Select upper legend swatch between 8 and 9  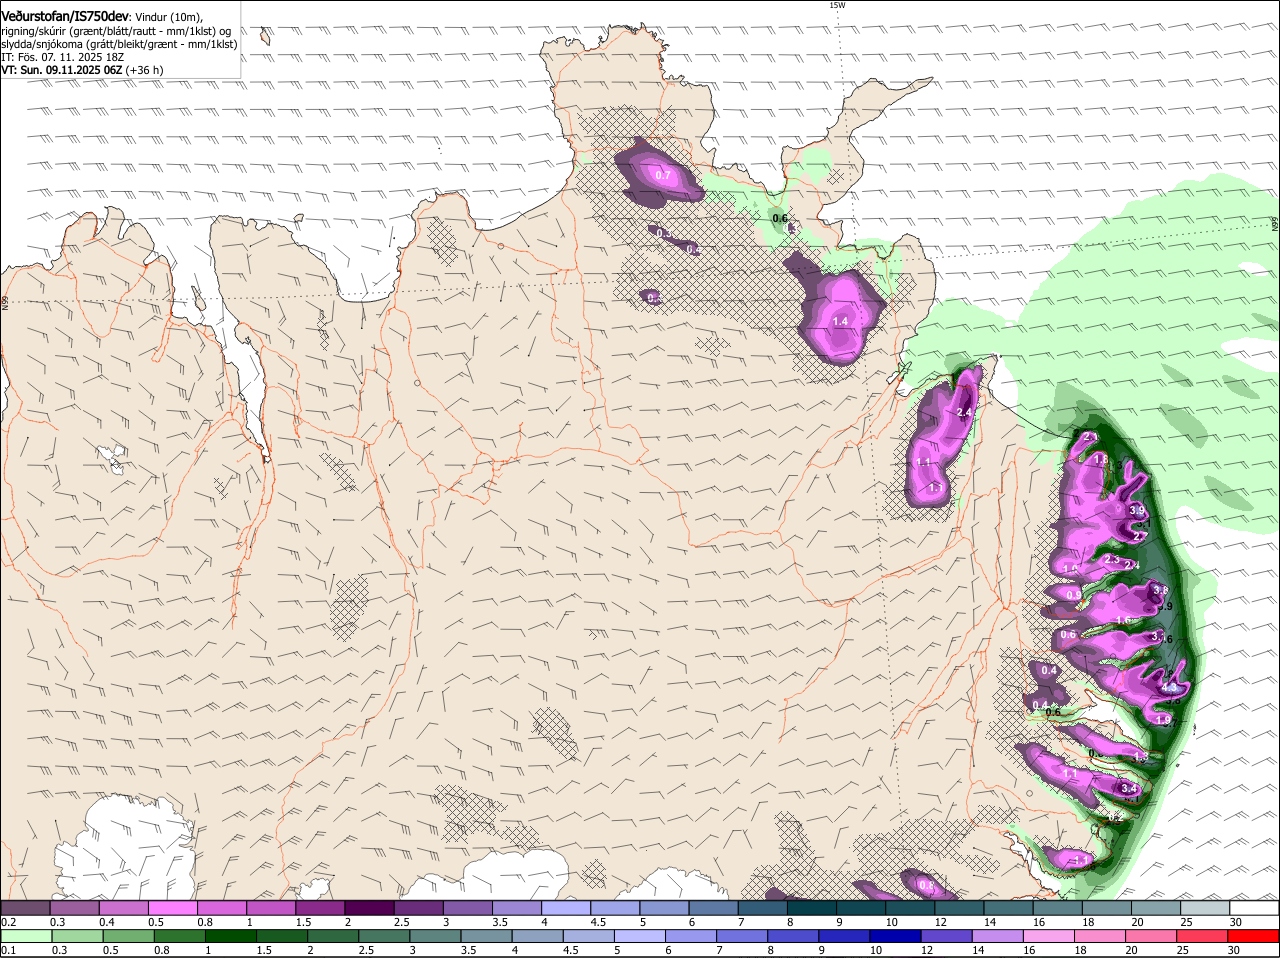[812, 908]
